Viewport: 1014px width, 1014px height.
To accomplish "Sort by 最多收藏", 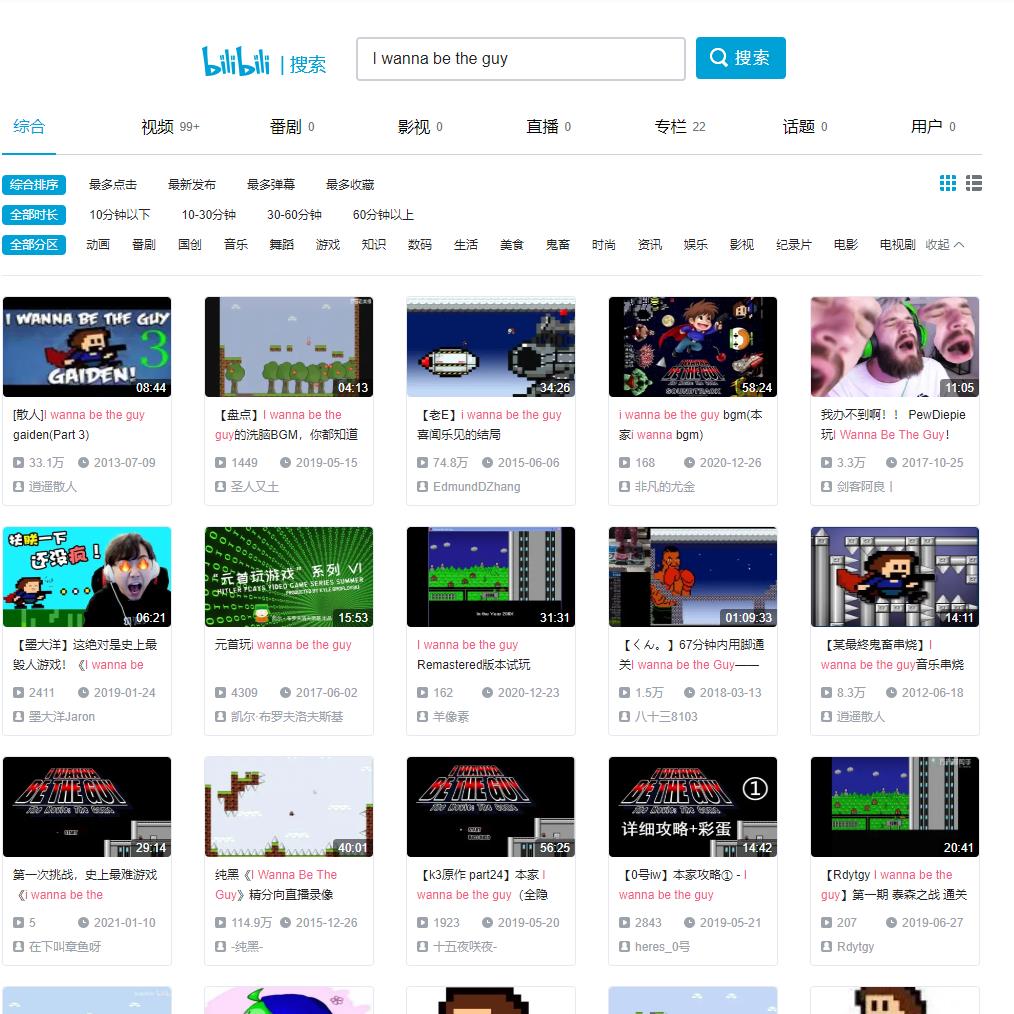I will (350, 185).
